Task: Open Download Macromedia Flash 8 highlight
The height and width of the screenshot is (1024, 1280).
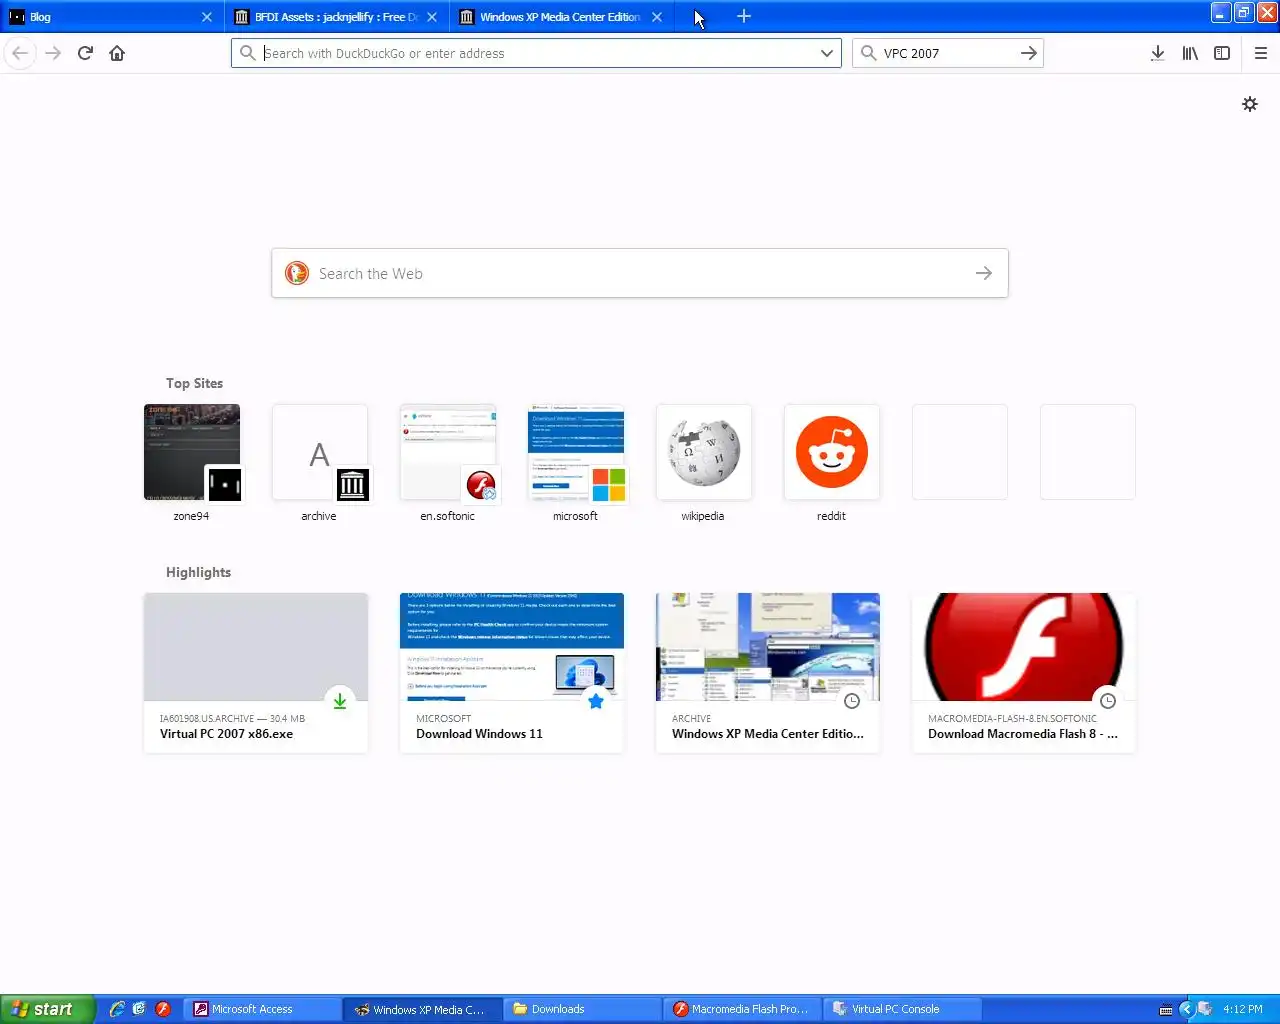Action: [1024, 672]
